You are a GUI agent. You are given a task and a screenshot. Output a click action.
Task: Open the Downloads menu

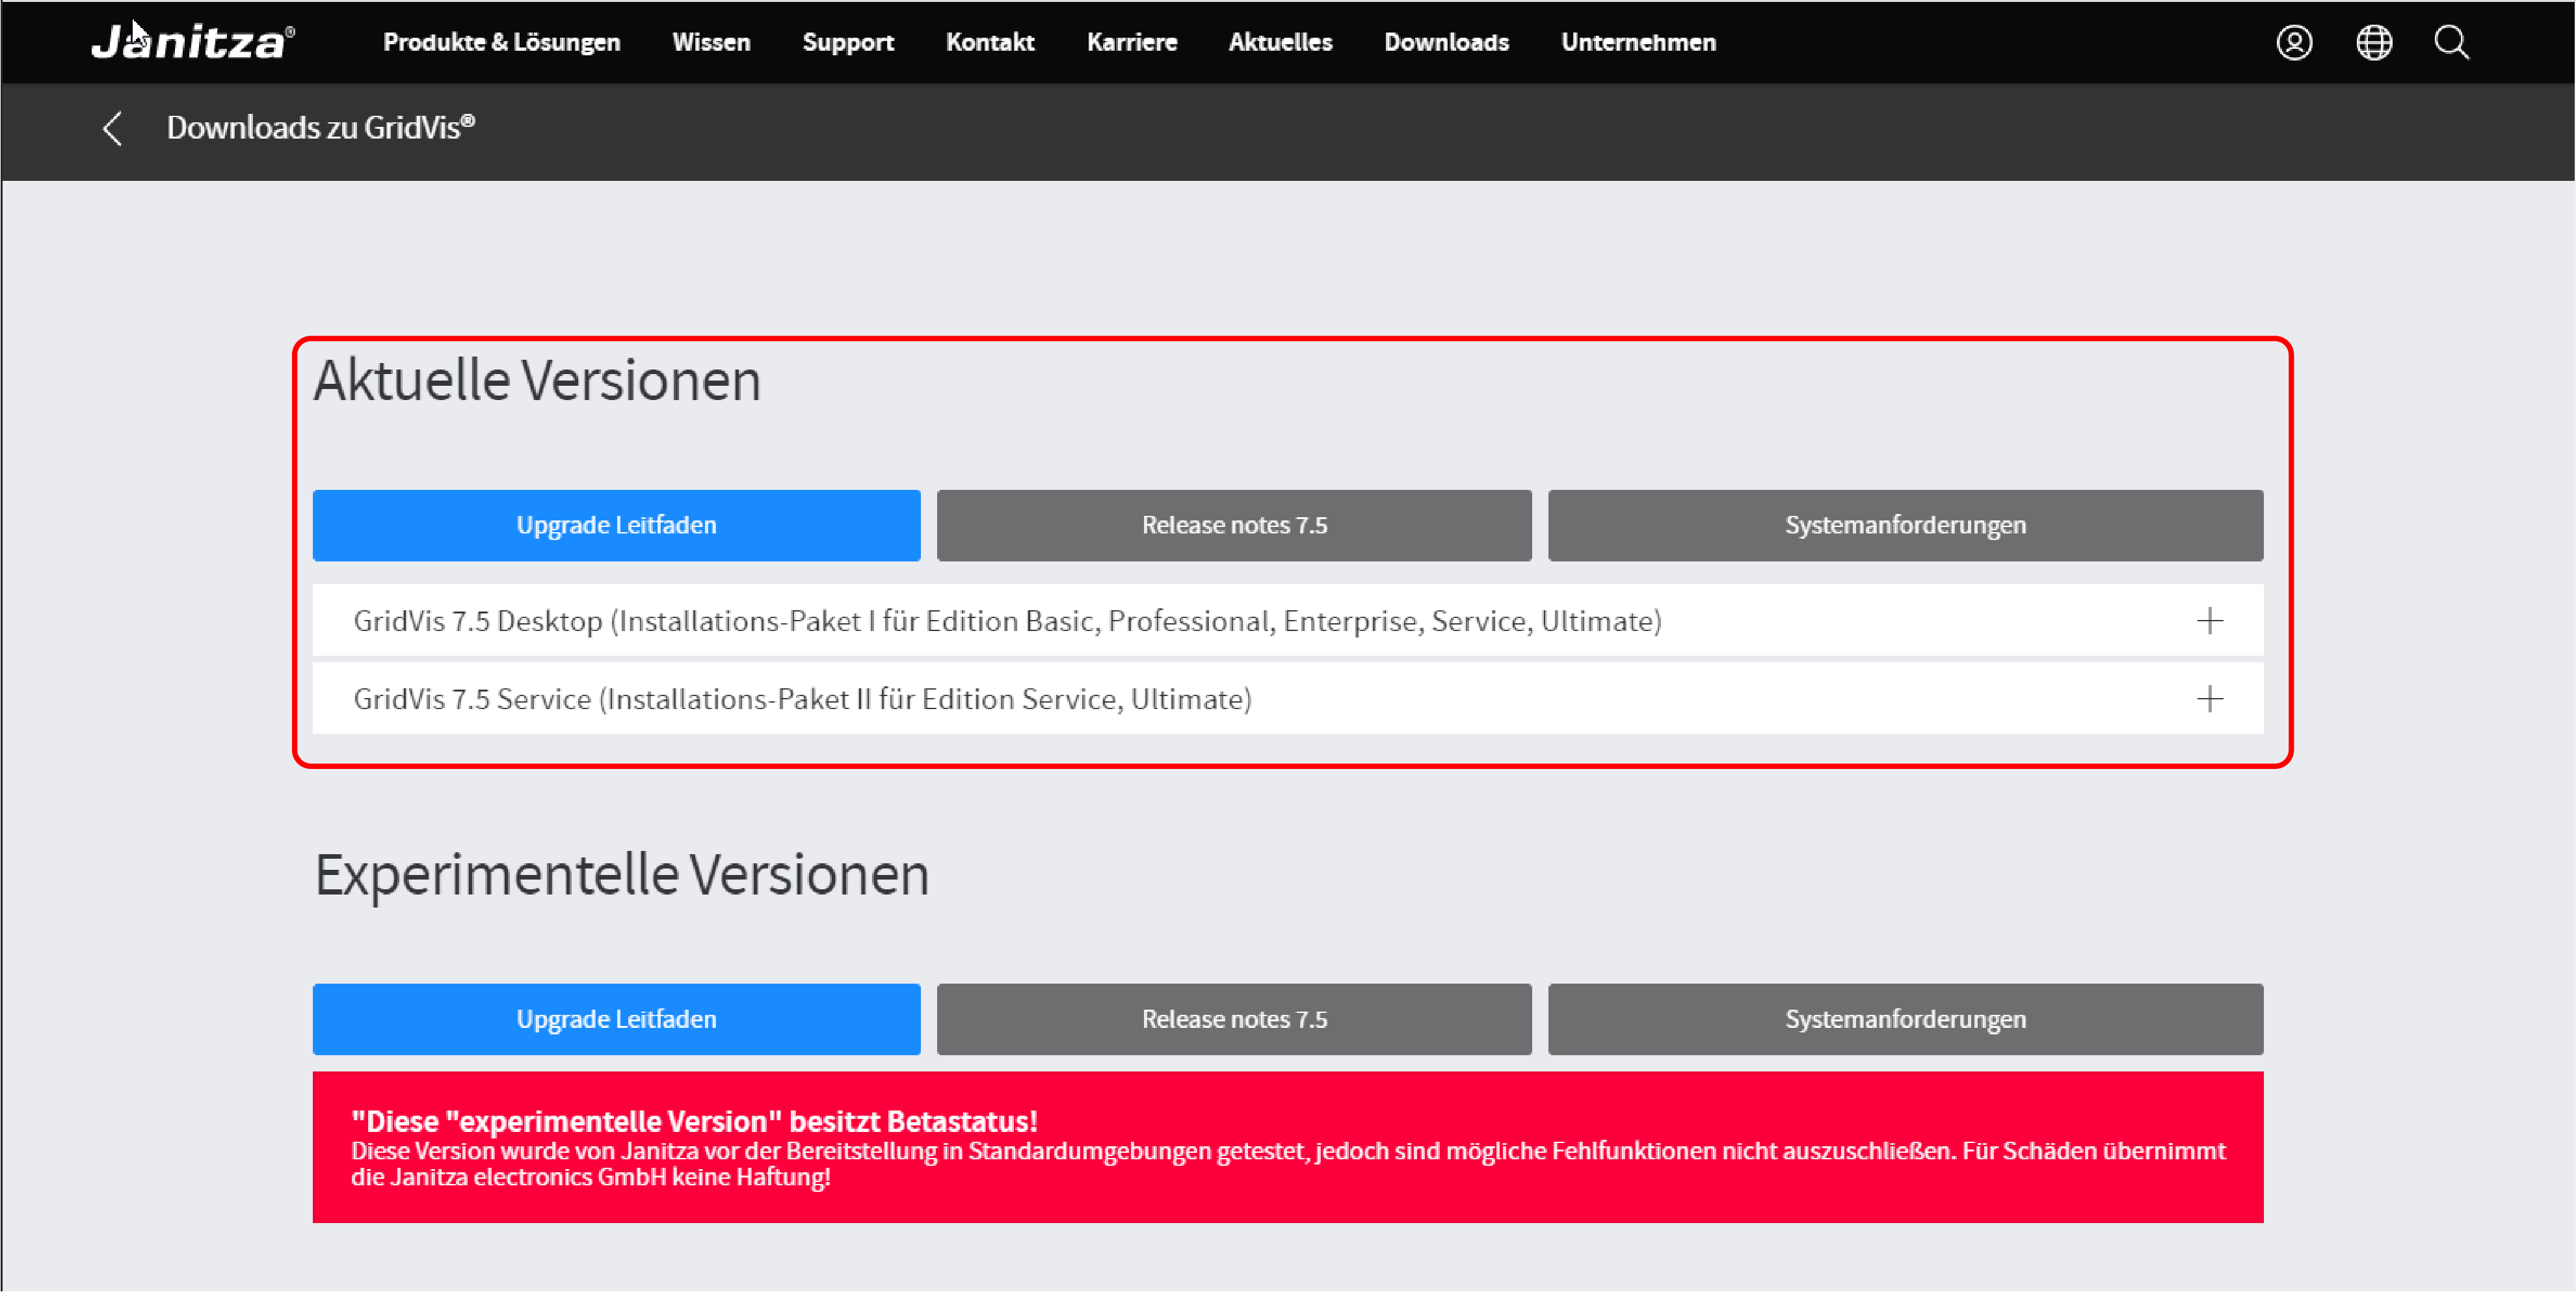click(1446, 42)
